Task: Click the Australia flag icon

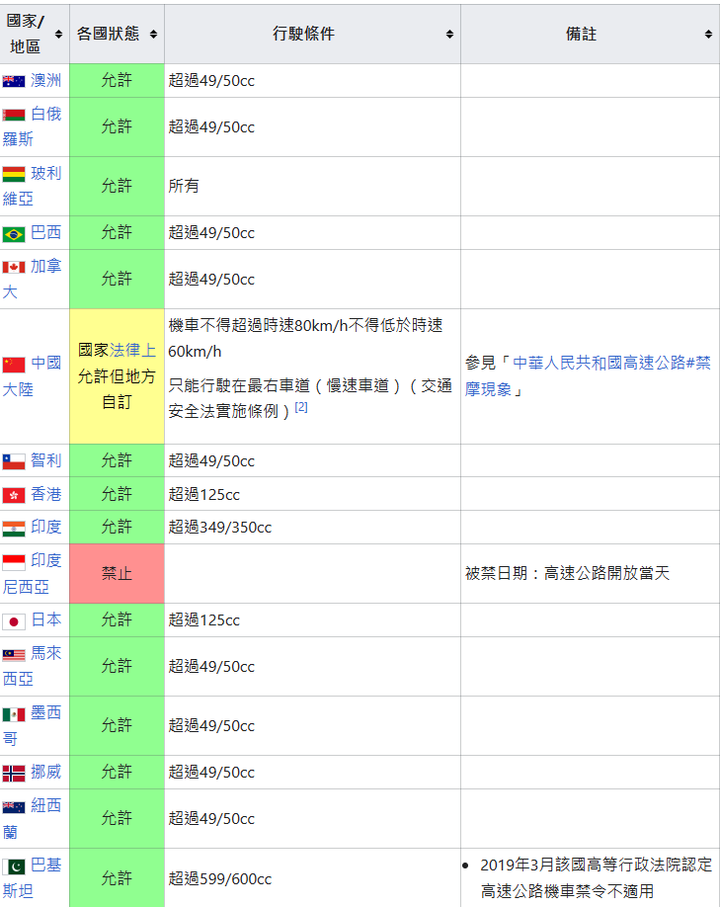Action: tap(14, 81)
